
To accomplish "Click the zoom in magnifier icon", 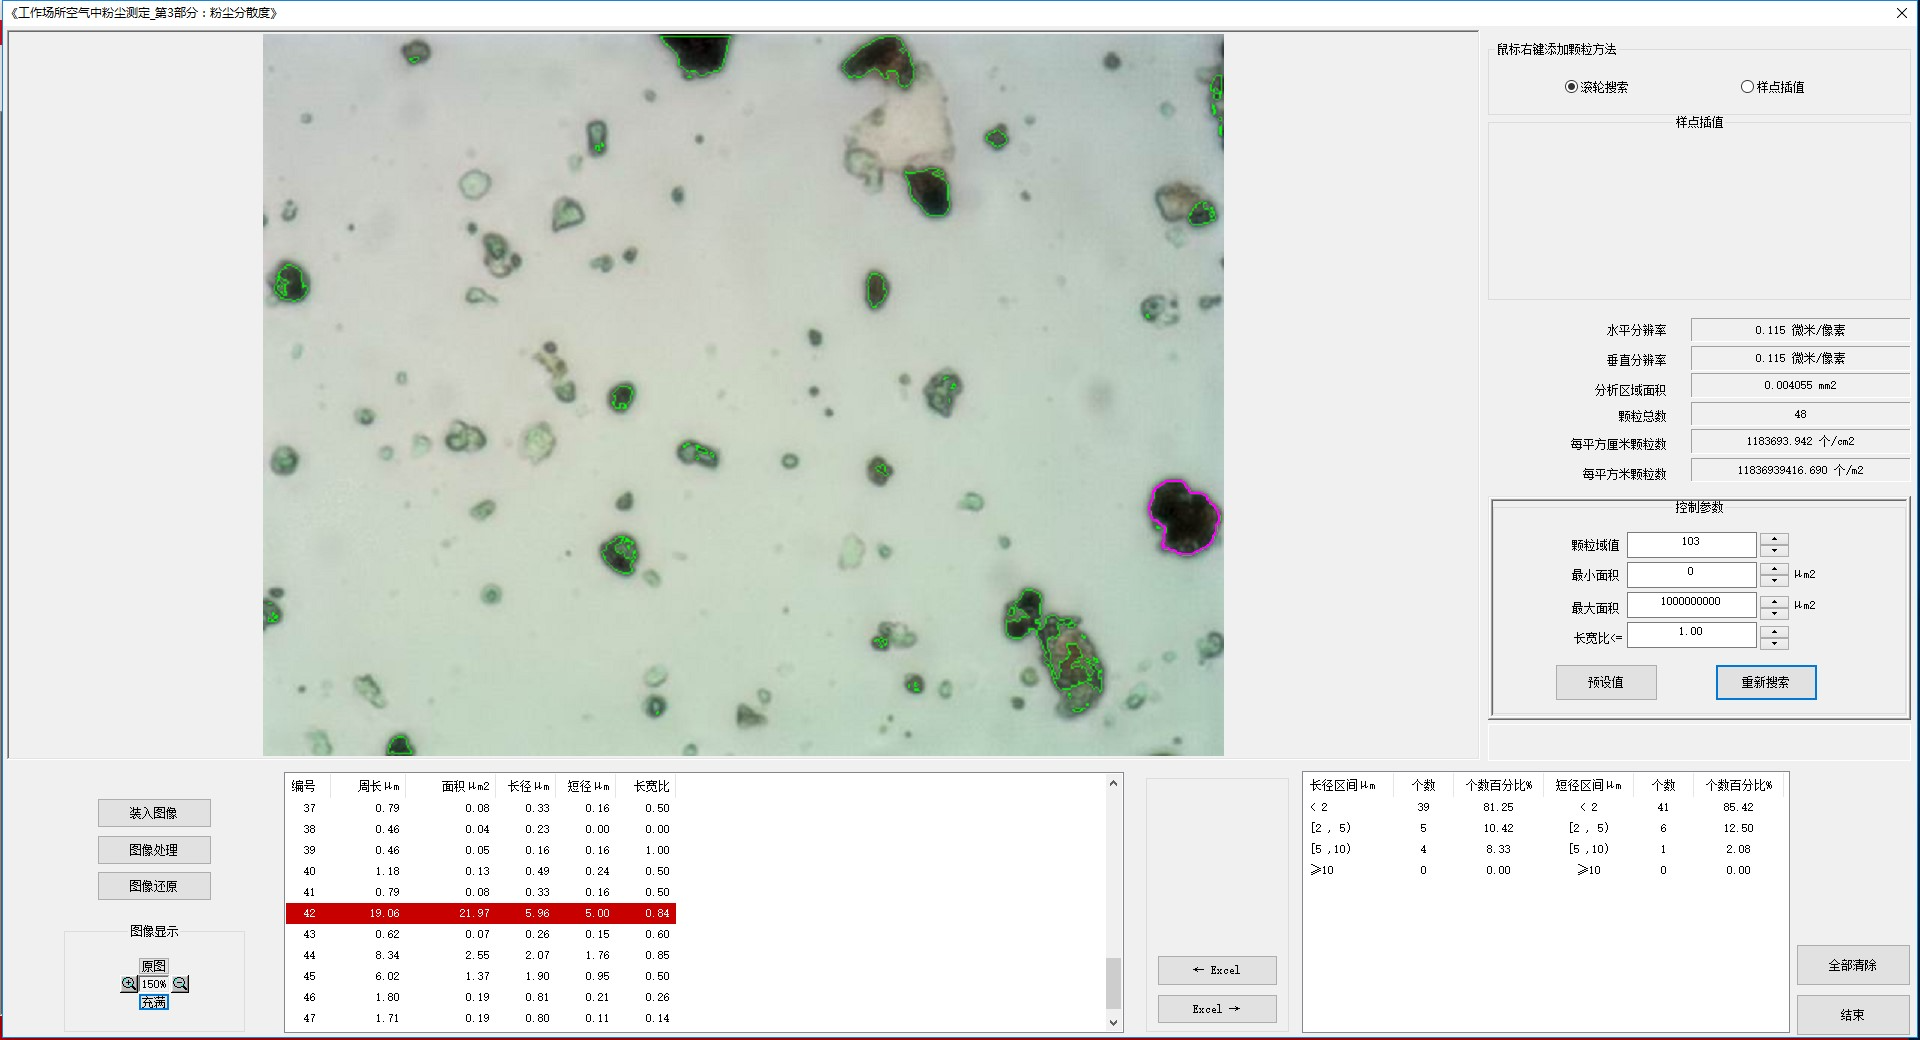I will pyautogui.click(x=129, y=984).
